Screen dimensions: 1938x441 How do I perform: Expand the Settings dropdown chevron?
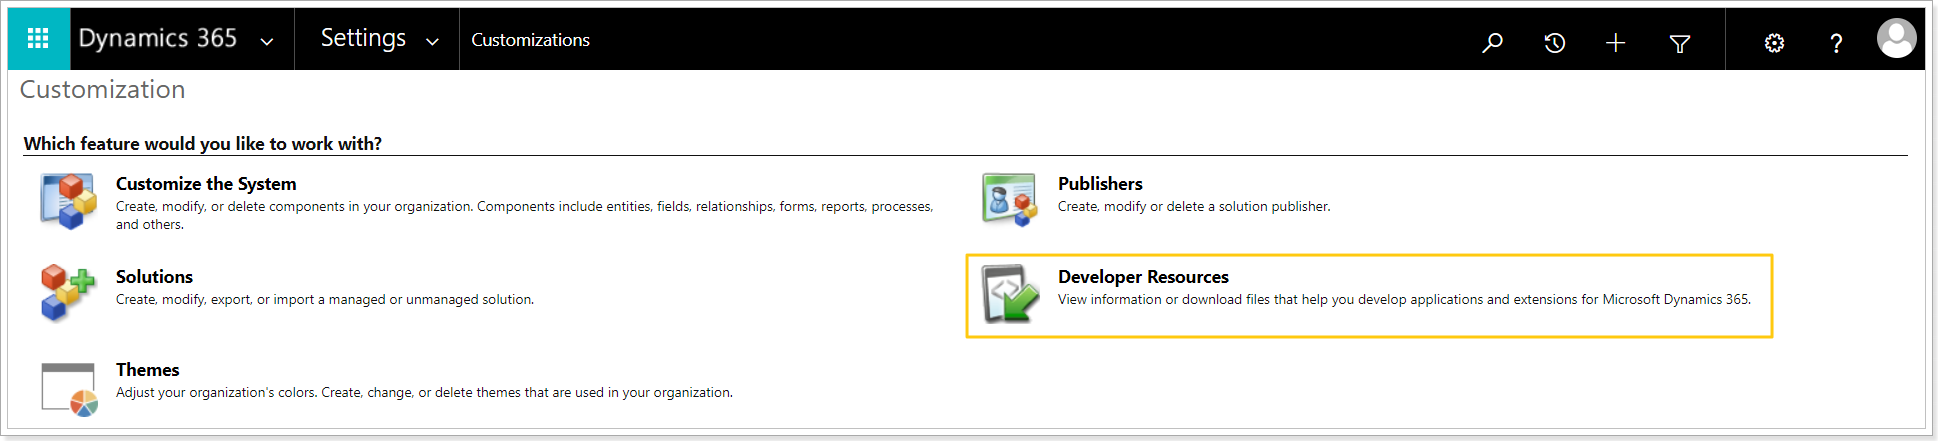click(432, 42)
